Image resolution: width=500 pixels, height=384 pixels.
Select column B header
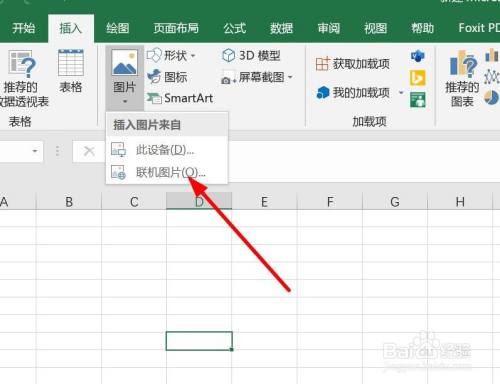tap(69, 202)
